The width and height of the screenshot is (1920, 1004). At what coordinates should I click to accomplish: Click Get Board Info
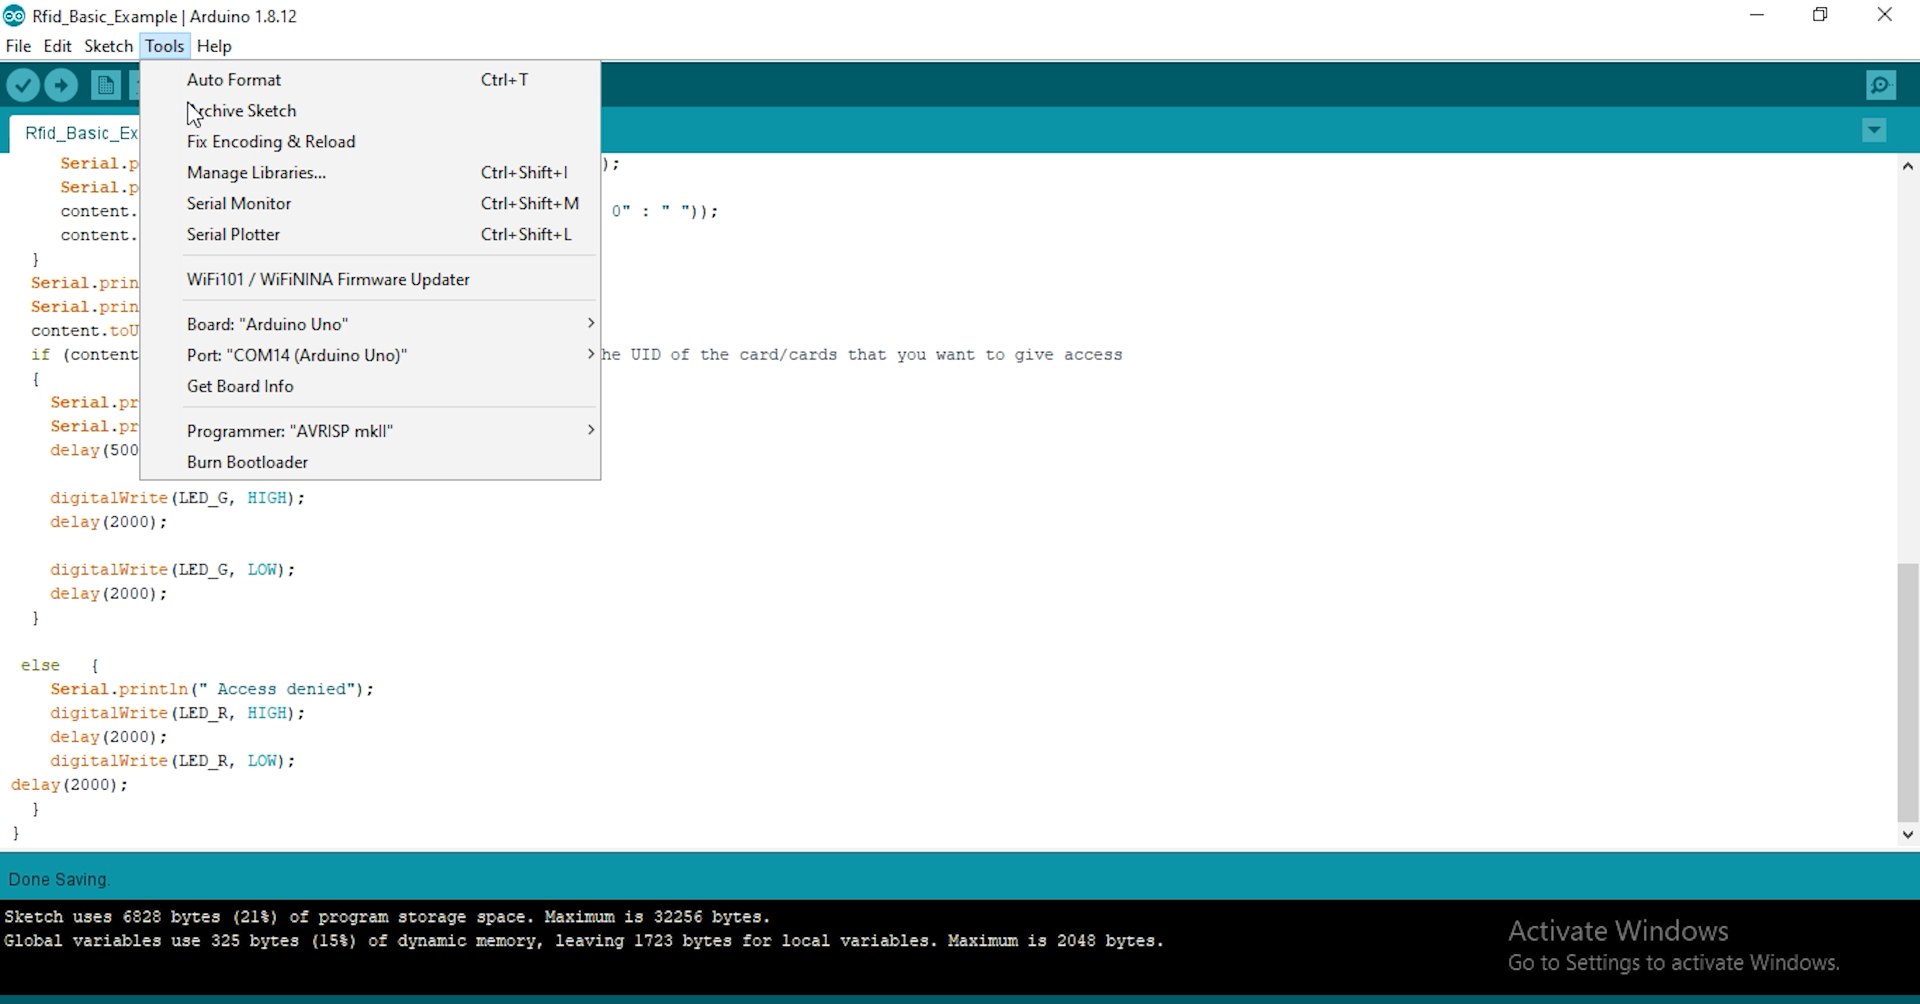tap(240, 387)
